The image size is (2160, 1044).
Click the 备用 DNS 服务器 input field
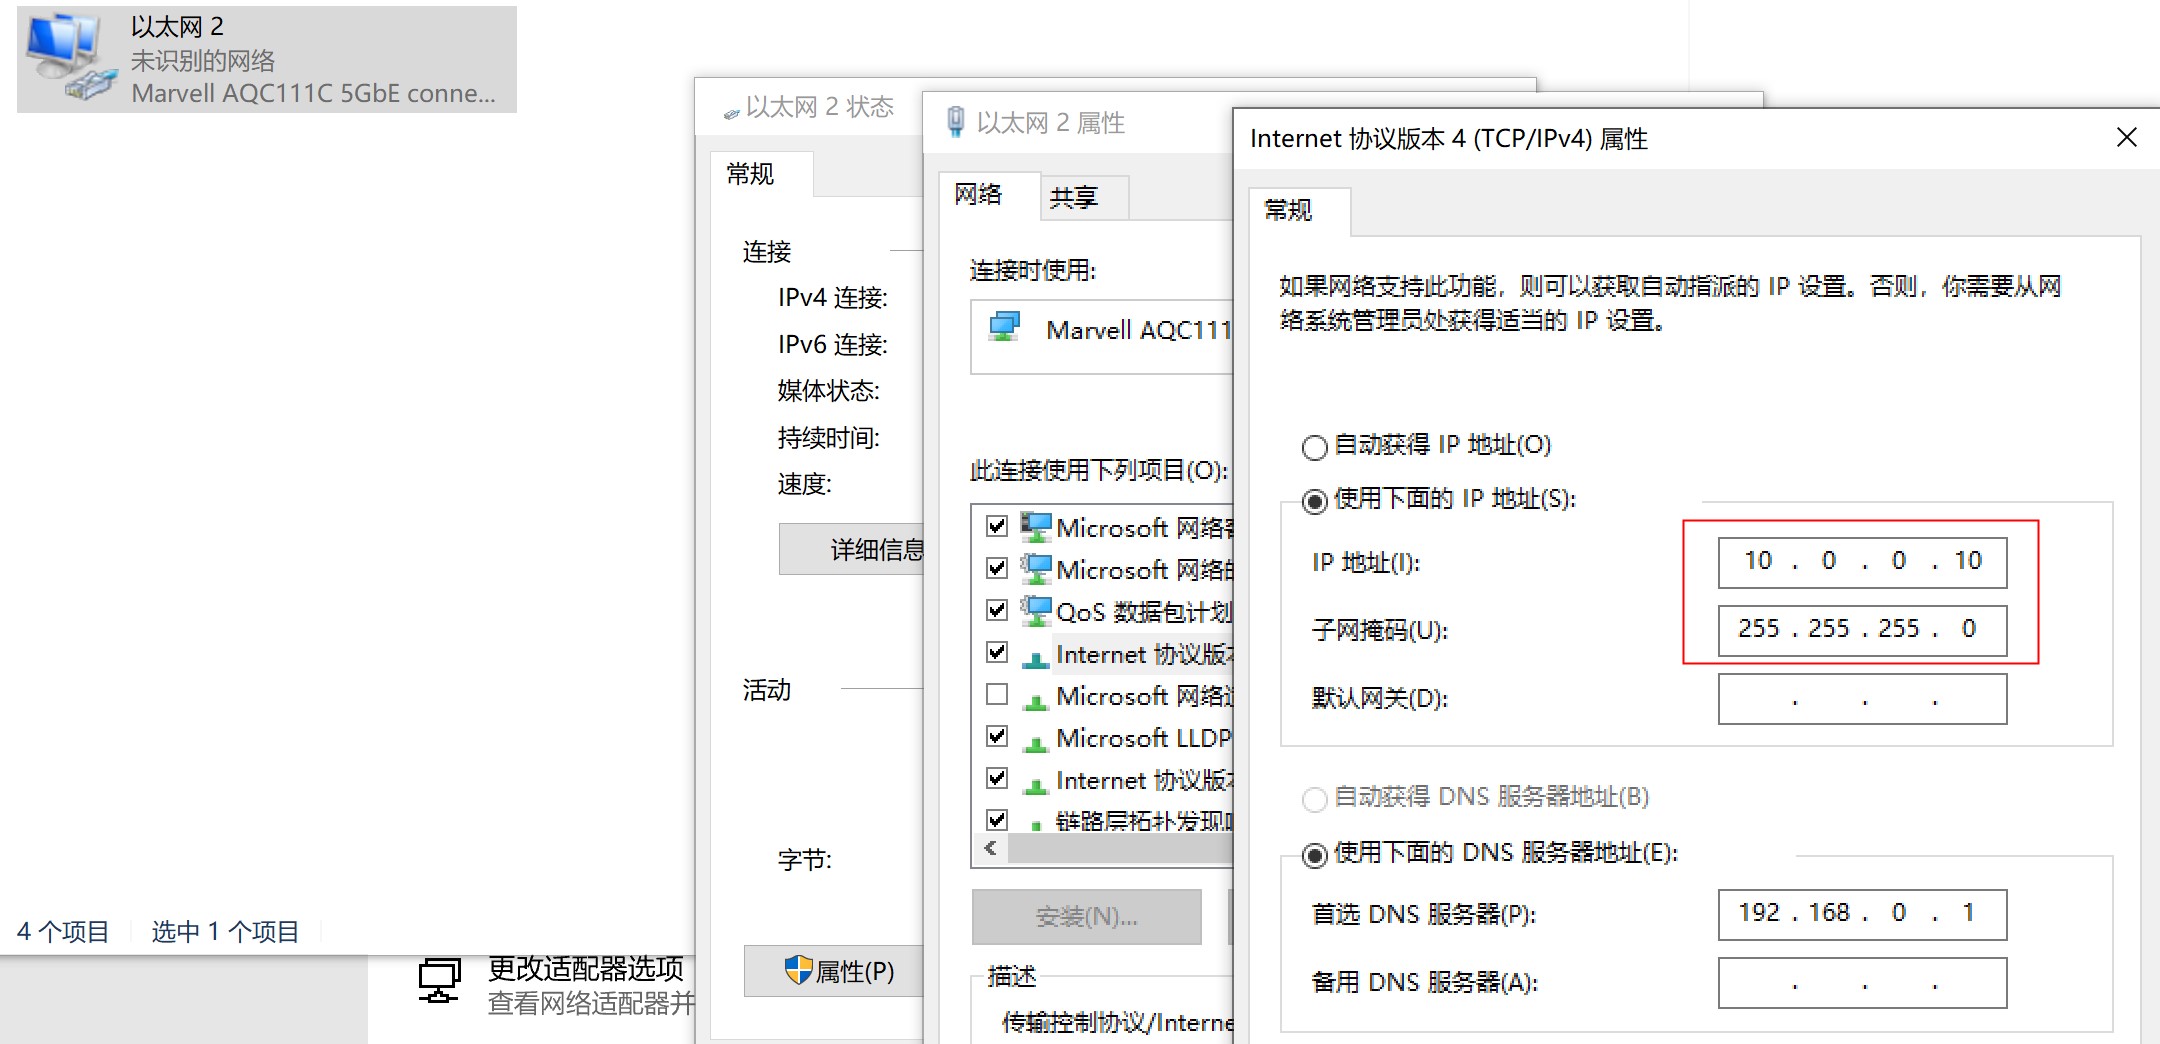(x=1861, y=983)
